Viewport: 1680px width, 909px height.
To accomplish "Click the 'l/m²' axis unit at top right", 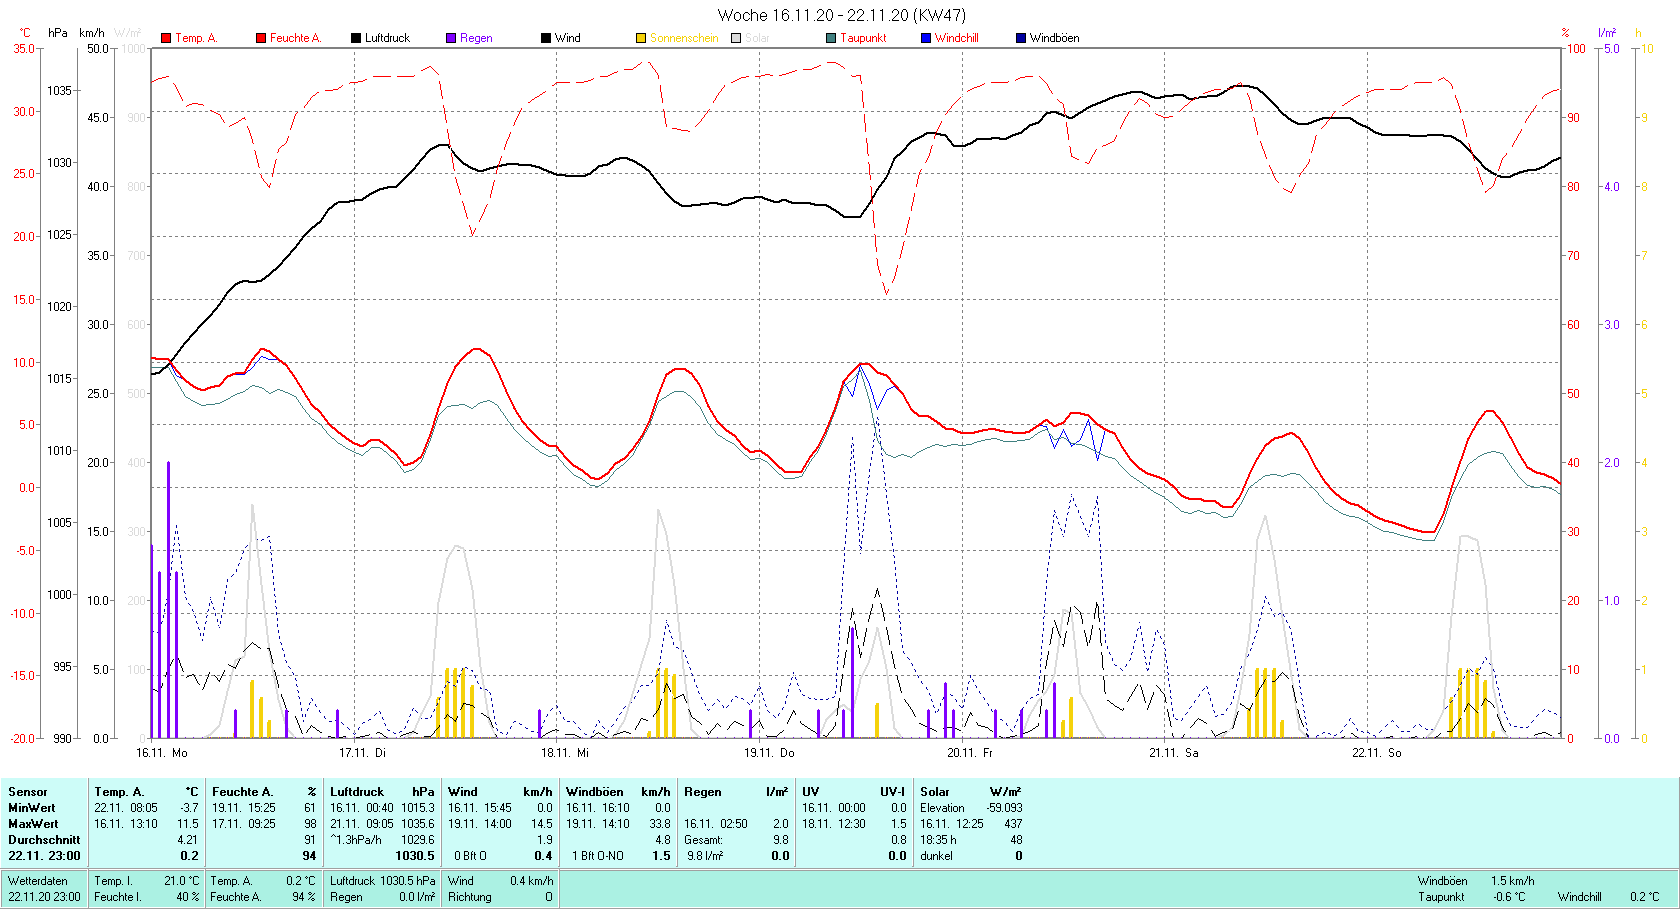I will [1607, 33].
